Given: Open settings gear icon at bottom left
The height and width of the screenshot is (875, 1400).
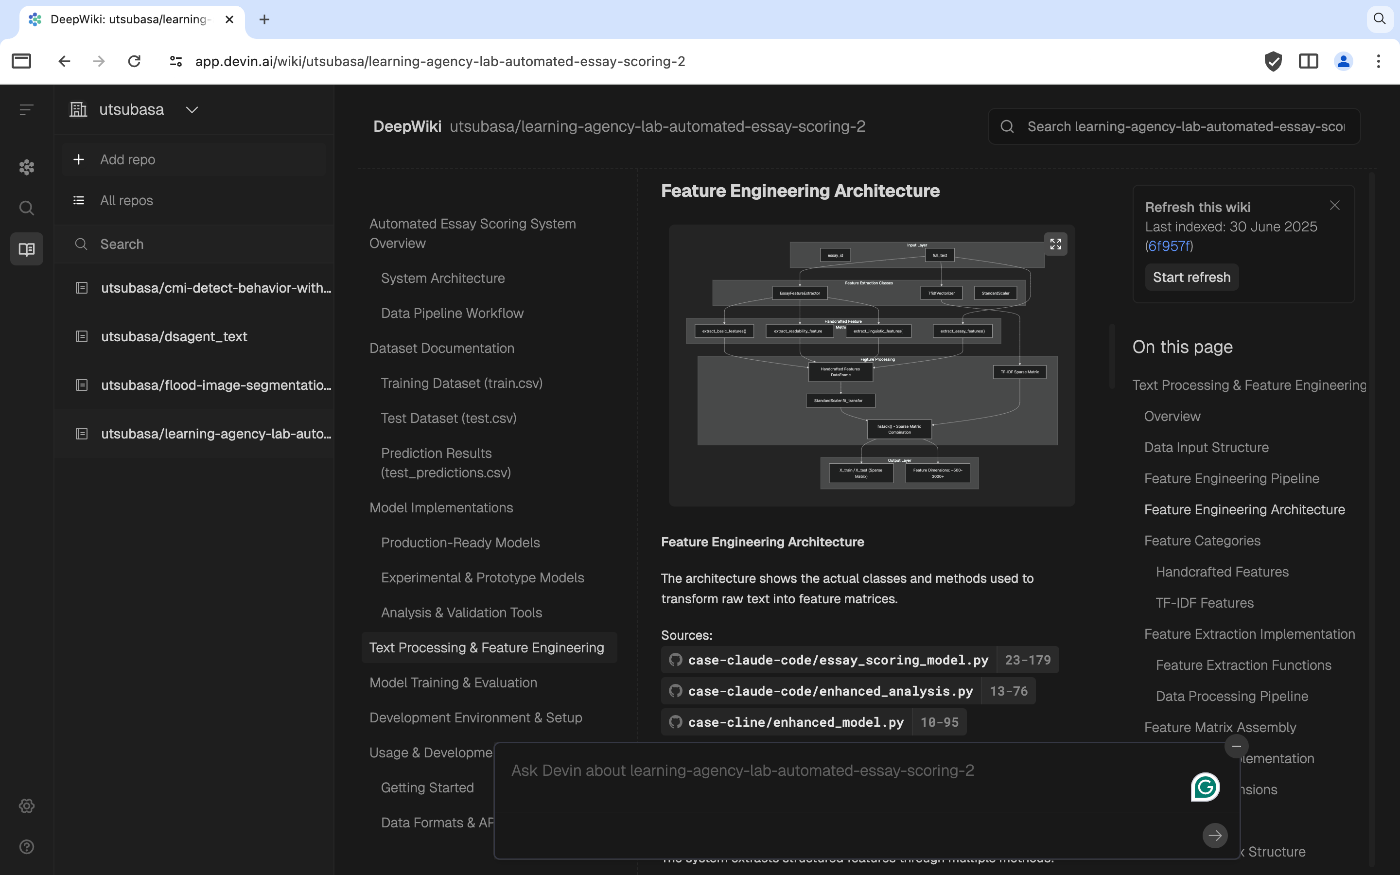Looking at the screenshot, I should pyautogui.click(x=27, y=806).
